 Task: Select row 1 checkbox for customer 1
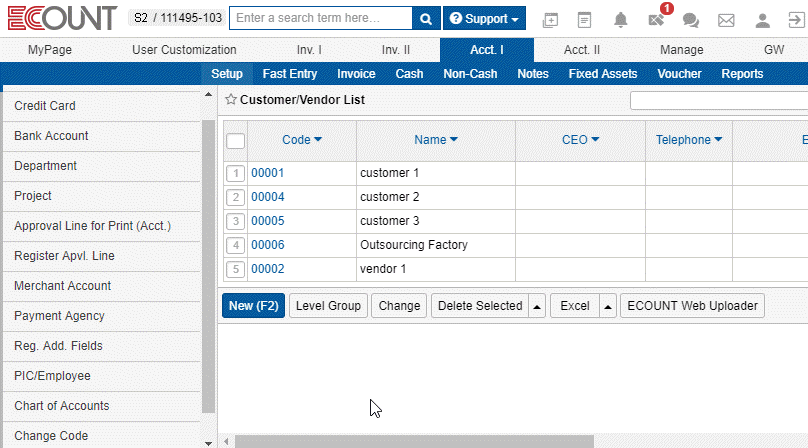coord(236,173)
